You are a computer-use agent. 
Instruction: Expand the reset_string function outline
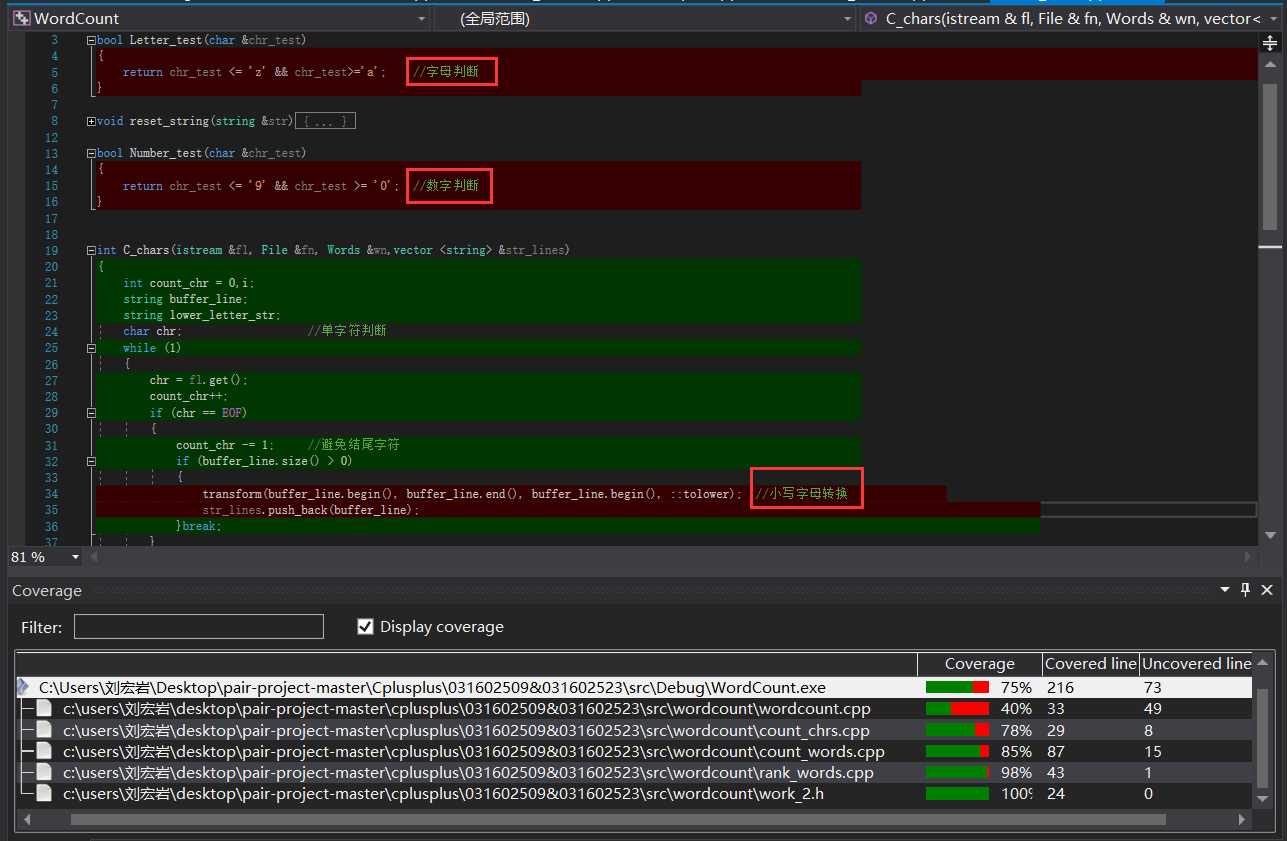91,121
